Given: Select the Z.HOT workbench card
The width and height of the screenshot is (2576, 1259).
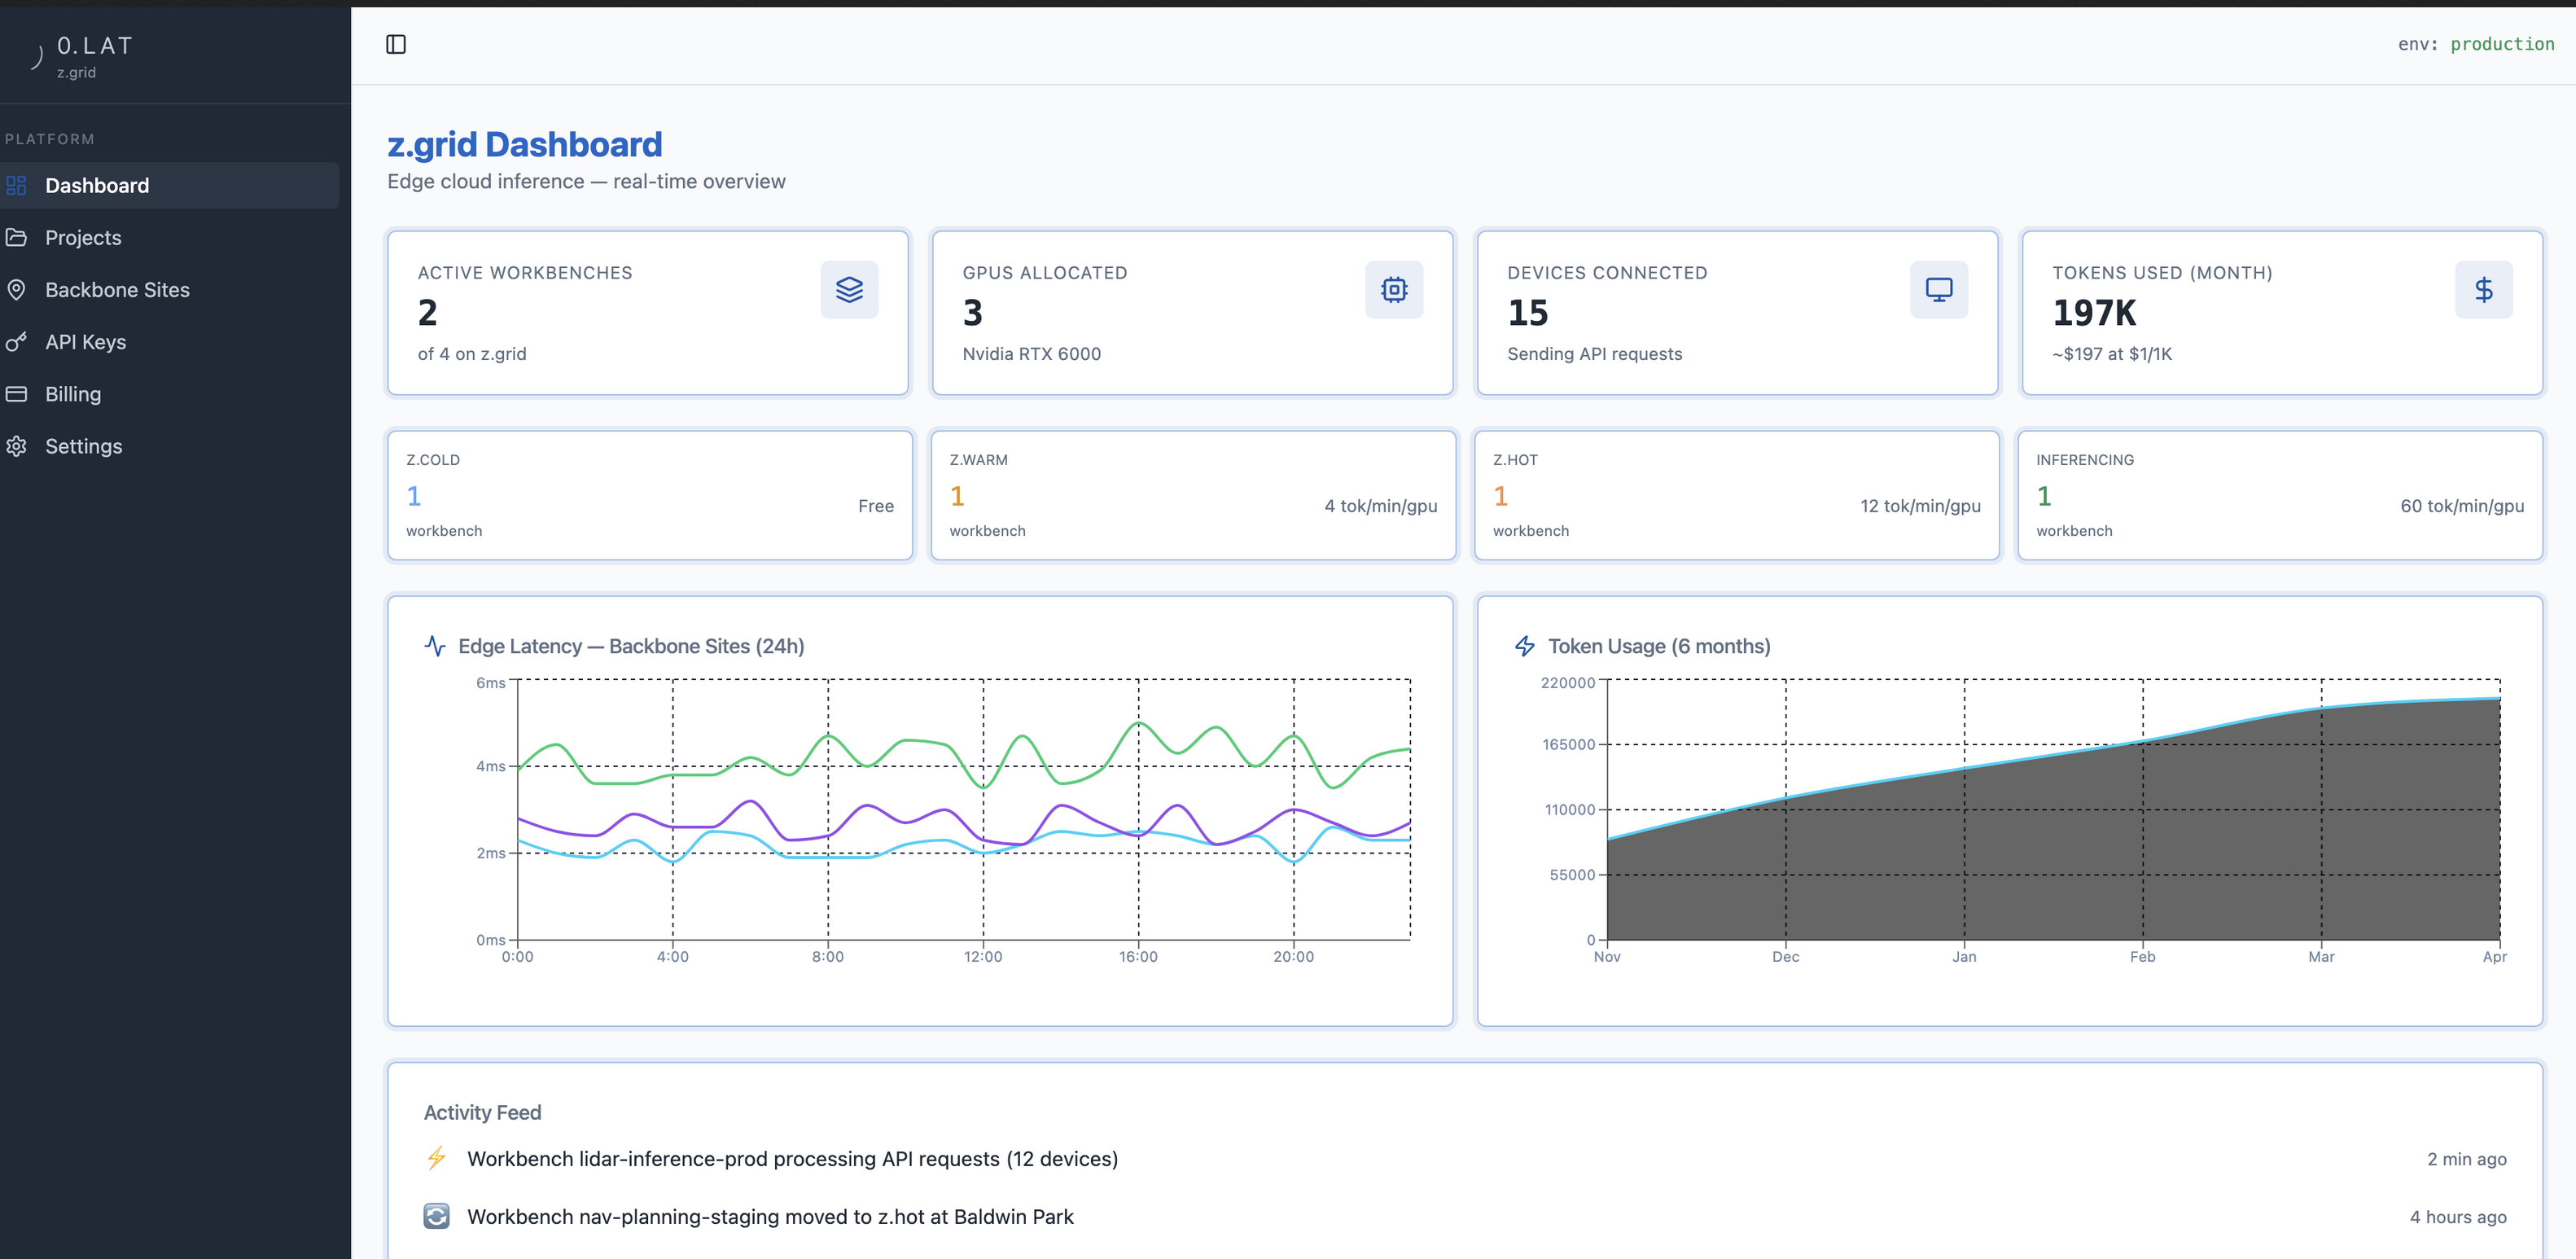Looking at the screenshot, I should pos(1737,495).
